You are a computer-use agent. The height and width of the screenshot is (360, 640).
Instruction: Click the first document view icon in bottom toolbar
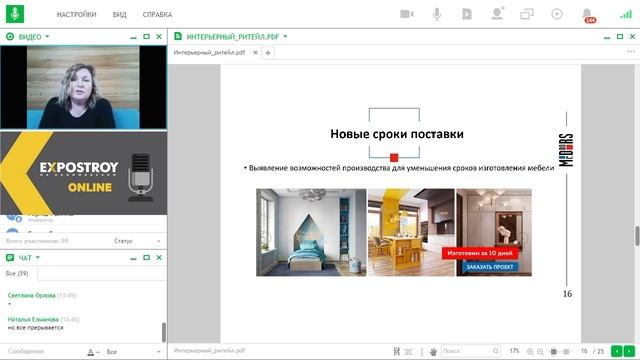tap(397, 351)
